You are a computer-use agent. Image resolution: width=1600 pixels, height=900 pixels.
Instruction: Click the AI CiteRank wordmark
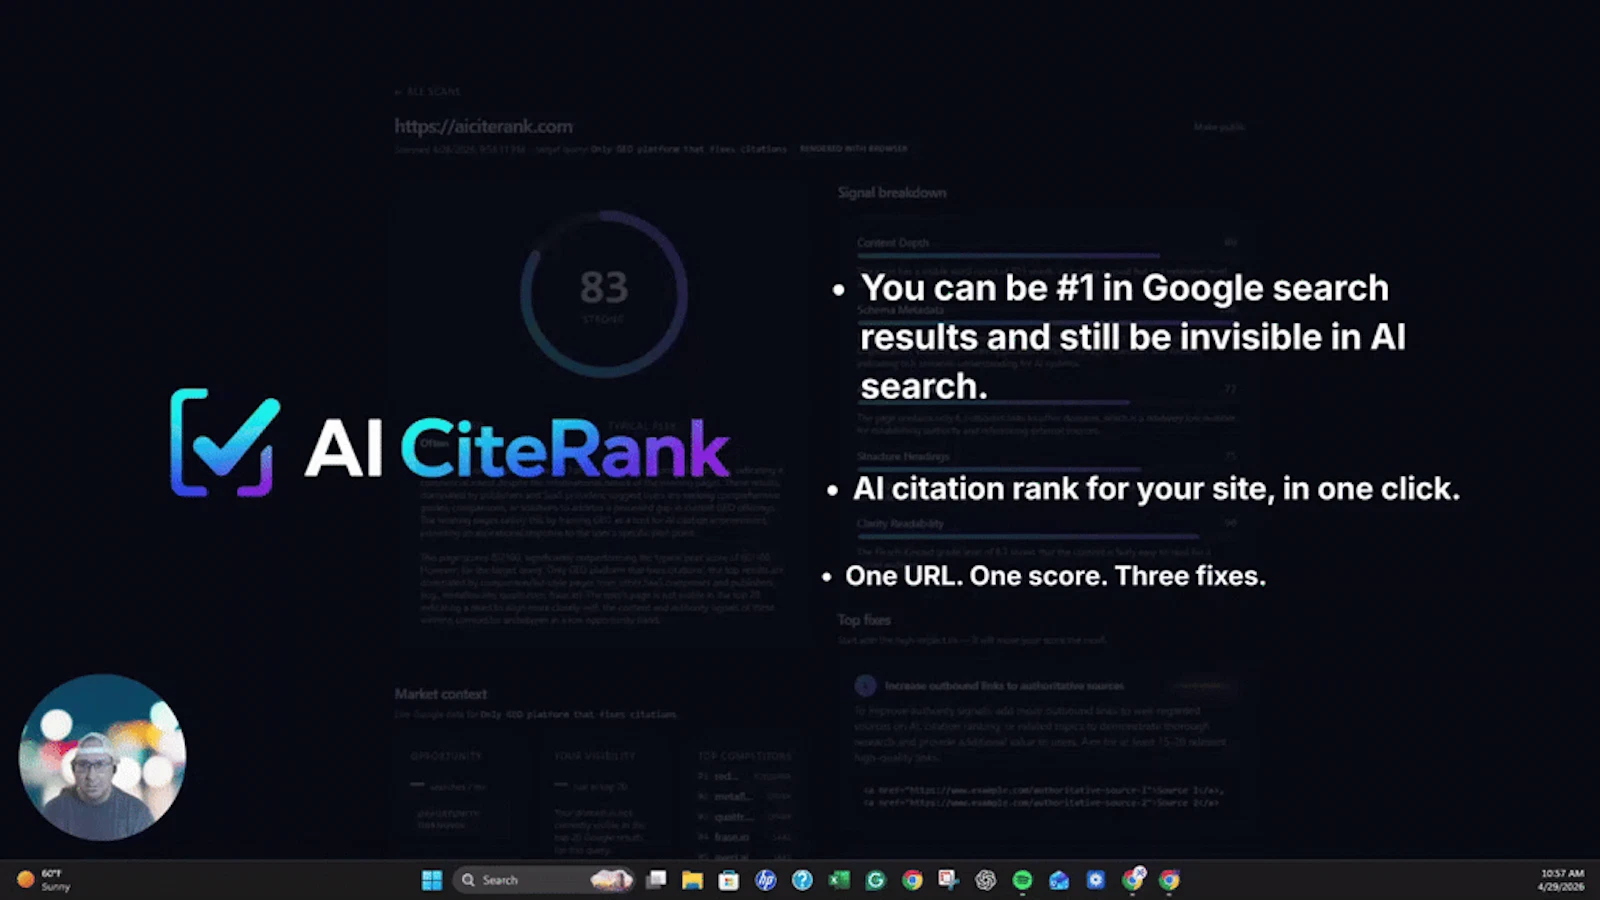click(x=518, y=448)
